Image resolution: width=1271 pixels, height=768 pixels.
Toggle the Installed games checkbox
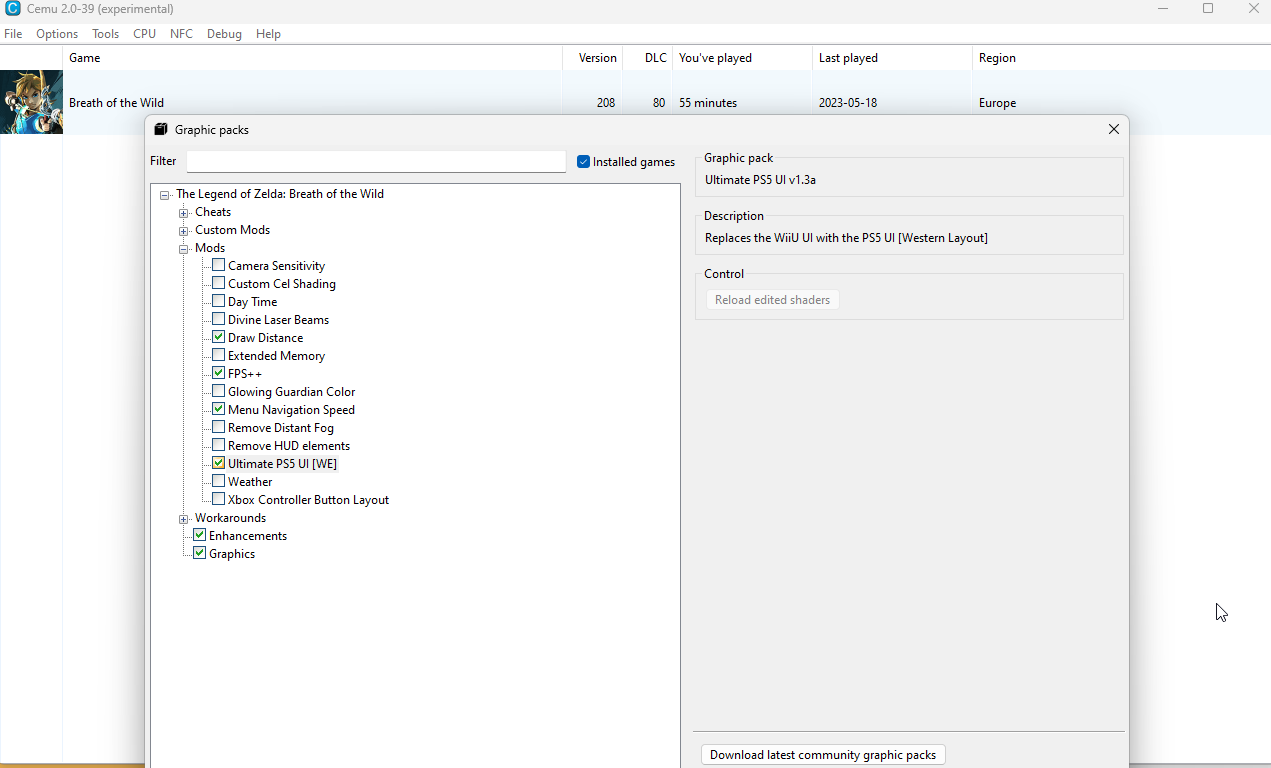tap(584, 162)
